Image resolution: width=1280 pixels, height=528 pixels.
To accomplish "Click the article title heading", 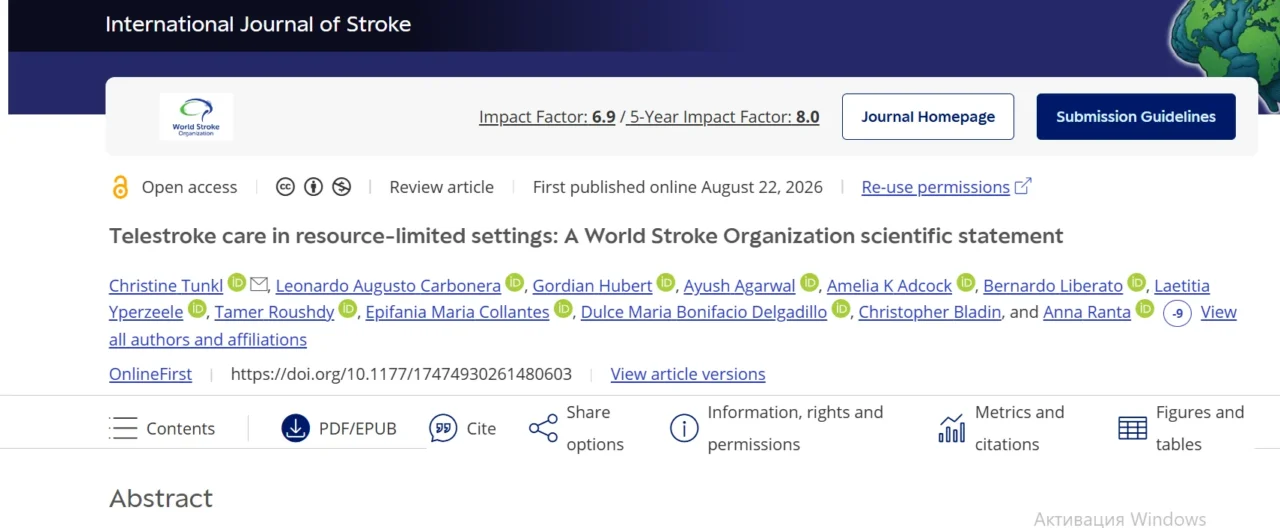I will [586, 236].
